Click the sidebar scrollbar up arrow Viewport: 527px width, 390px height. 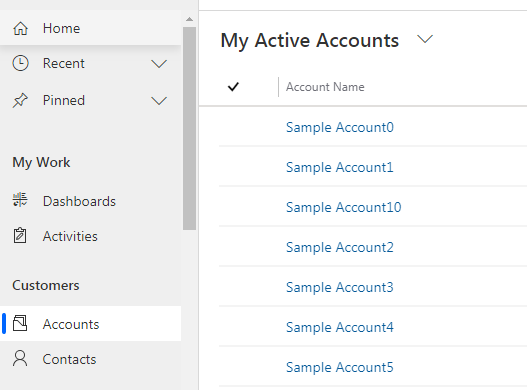(190, 19)
